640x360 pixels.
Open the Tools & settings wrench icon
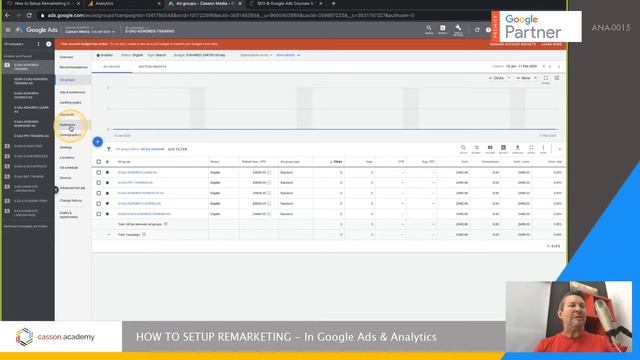(458, 29)
